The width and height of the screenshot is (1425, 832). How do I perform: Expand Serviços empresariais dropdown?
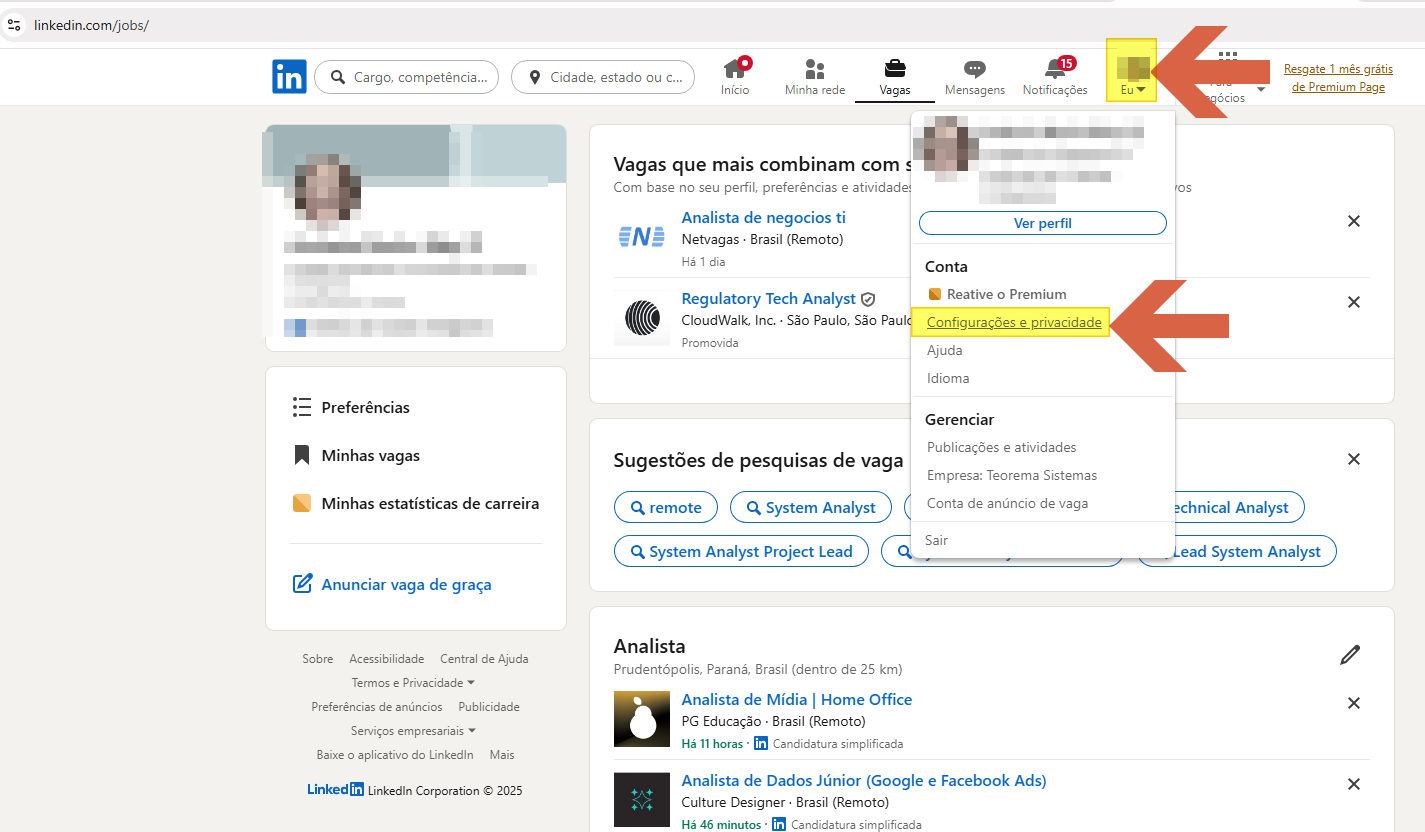pos(413,731)
